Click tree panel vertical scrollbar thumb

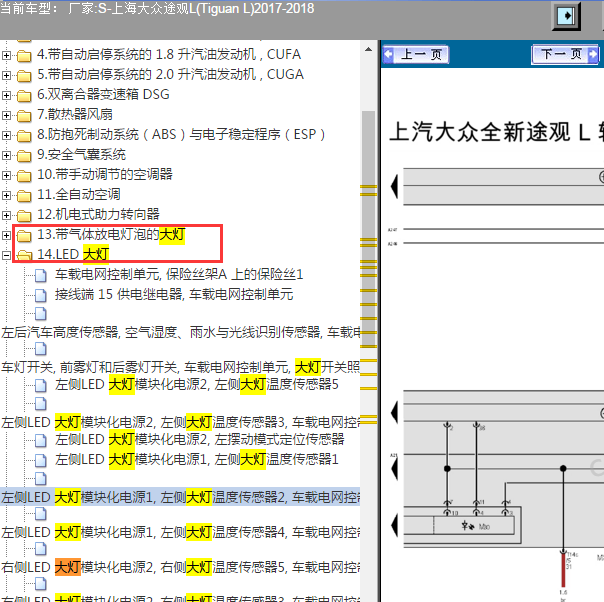[368, 229]
